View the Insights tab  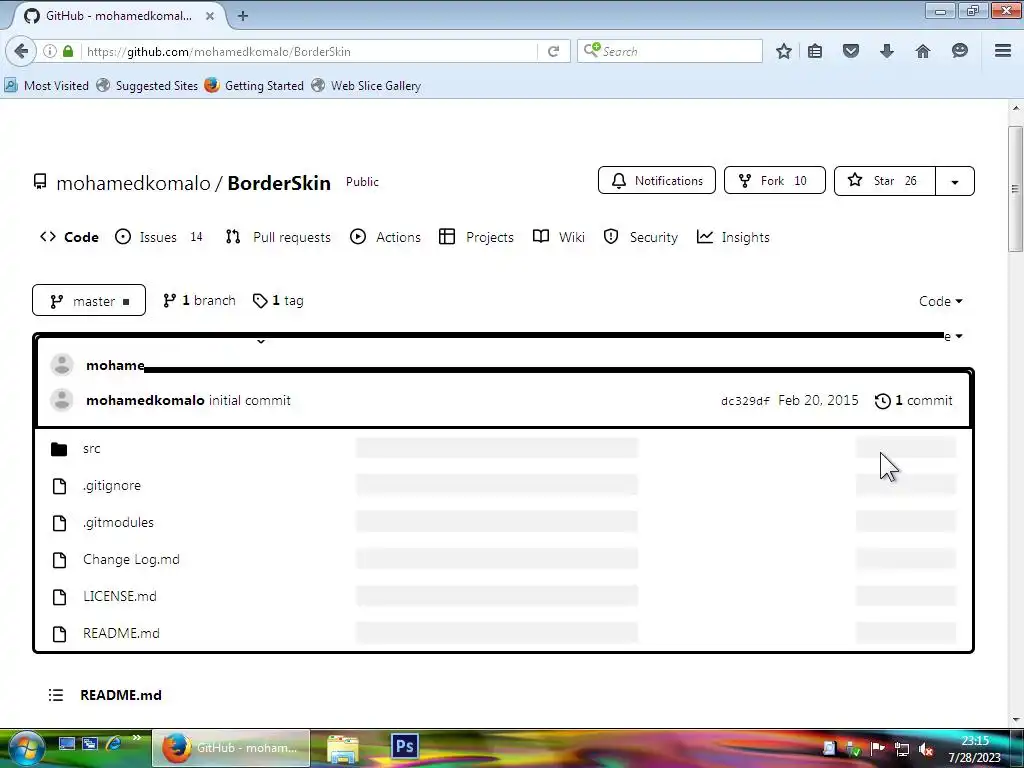pyautogui.click(x=733, y=237)
